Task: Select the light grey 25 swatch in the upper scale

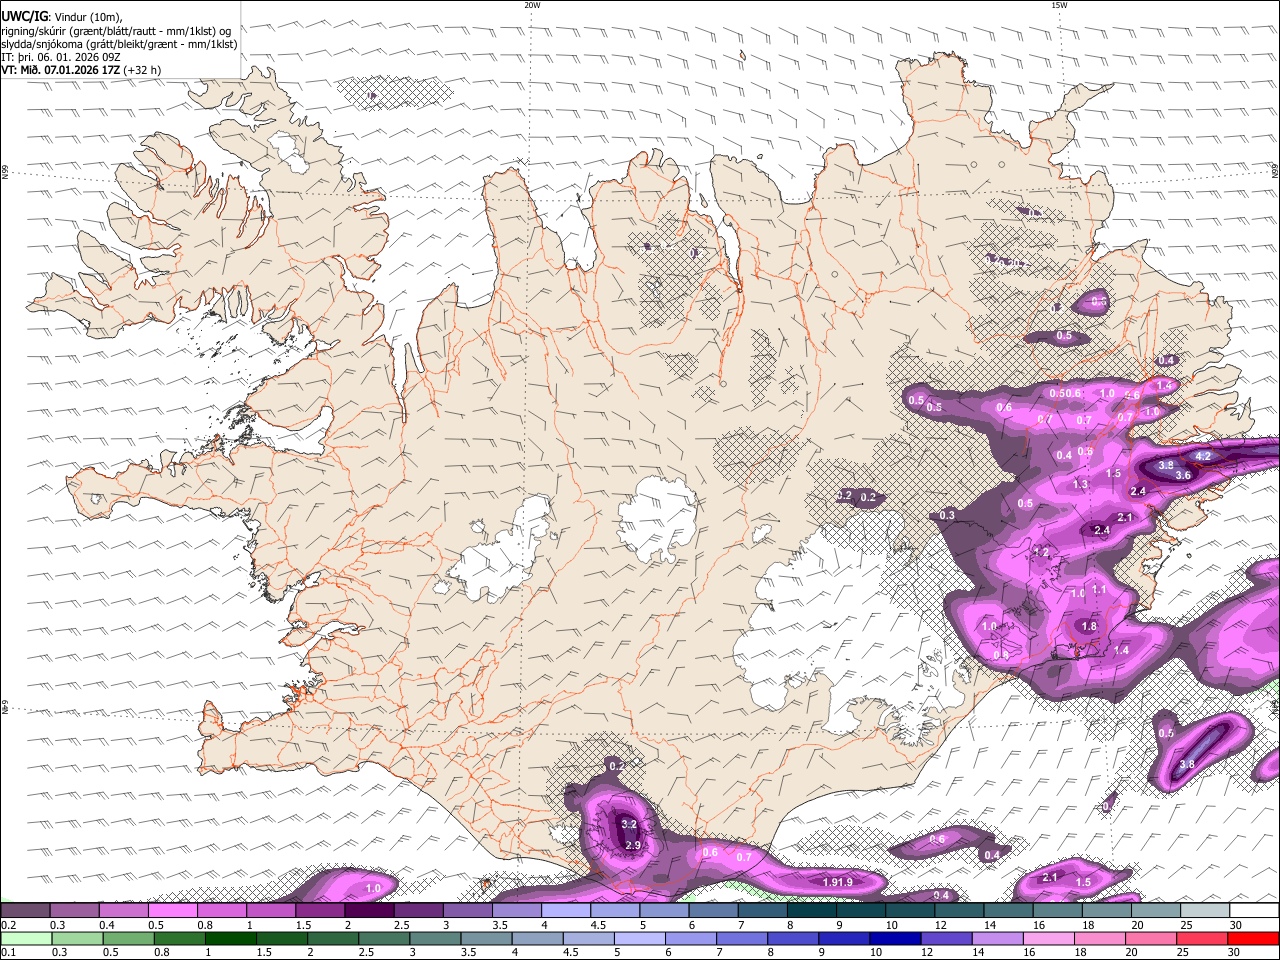Action: point(1205,910)
